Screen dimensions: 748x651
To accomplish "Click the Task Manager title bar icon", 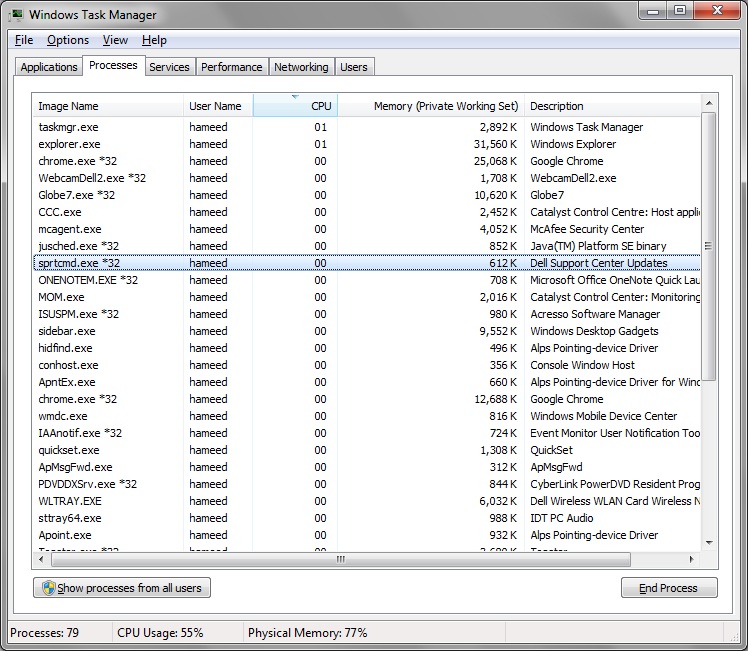I will pos(16,15).
